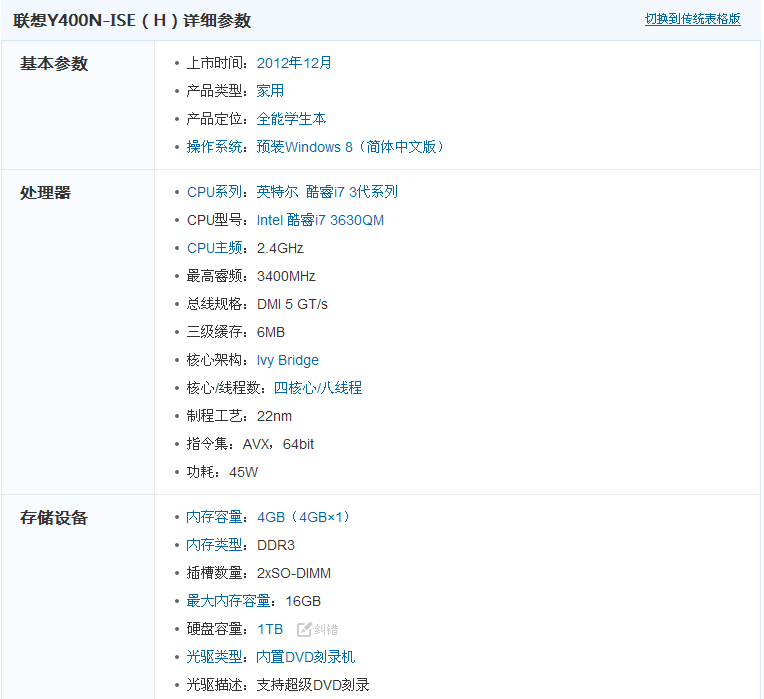764x699 pixels.
Task: Click the 最高睿频 label
Action: point(214,276)
